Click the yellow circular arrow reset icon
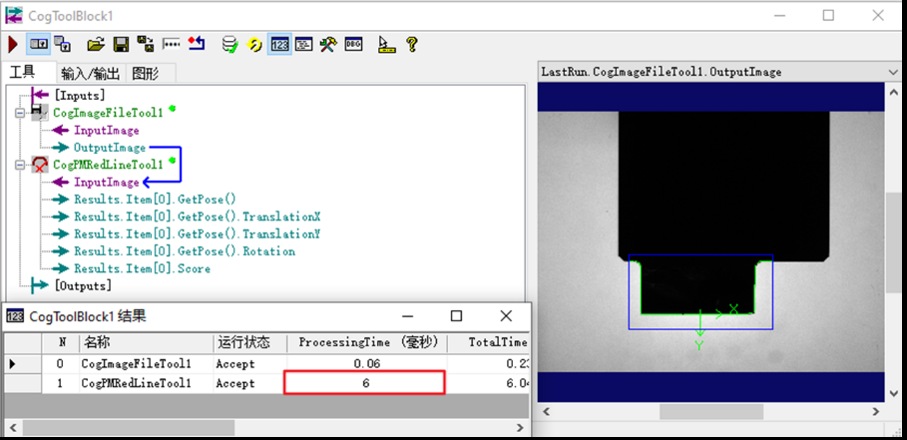The image size is (907, 440). click(255, 45)
